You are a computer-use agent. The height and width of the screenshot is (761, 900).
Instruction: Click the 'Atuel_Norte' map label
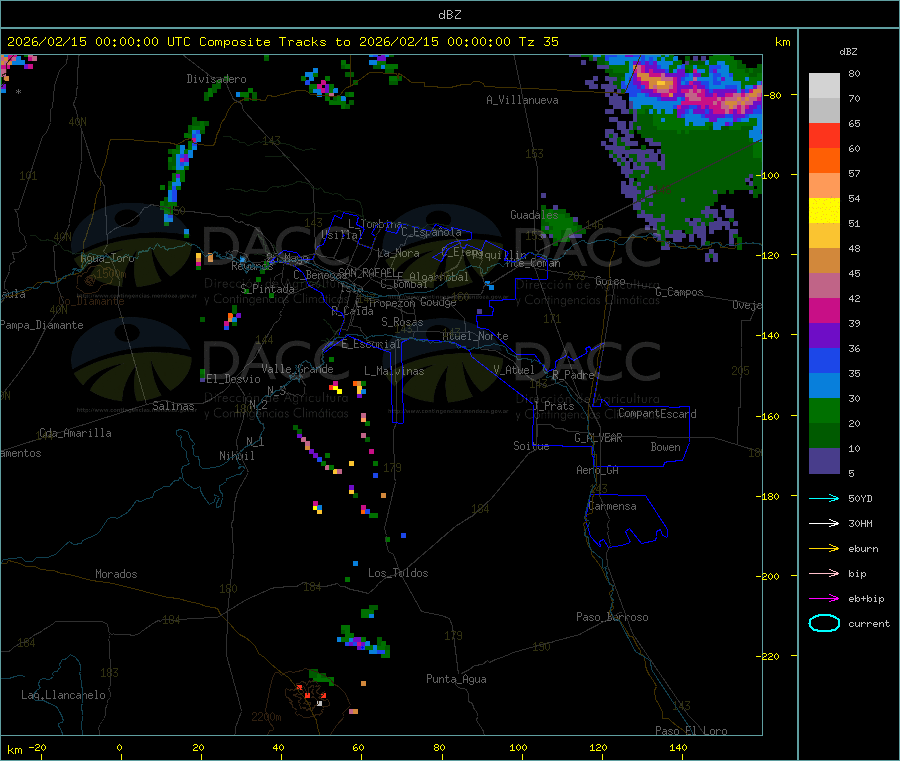tap(475, 336)
